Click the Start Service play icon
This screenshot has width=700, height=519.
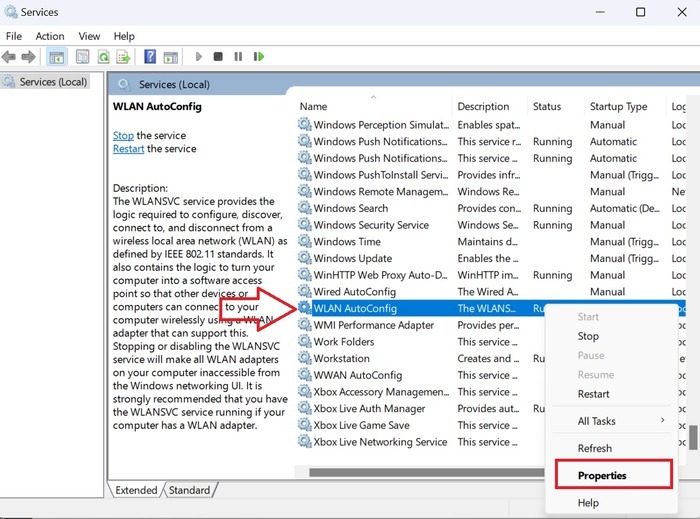point(199,57)
